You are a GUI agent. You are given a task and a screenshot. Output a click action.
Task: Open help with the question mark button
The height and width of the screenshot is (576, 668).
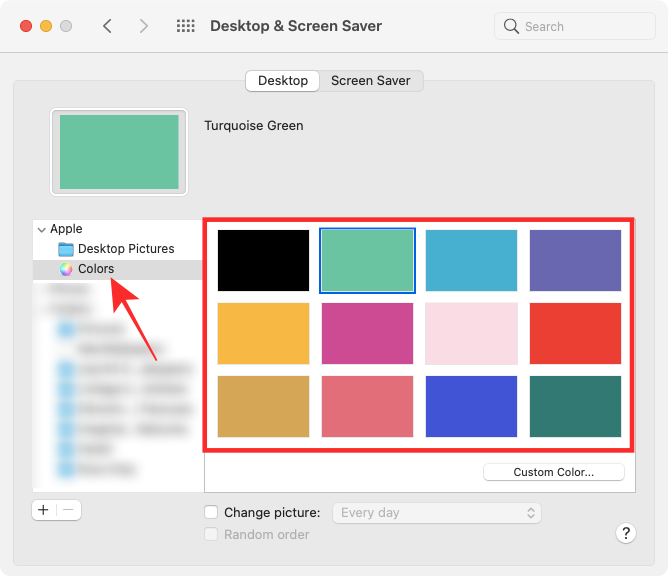(626, 533)
